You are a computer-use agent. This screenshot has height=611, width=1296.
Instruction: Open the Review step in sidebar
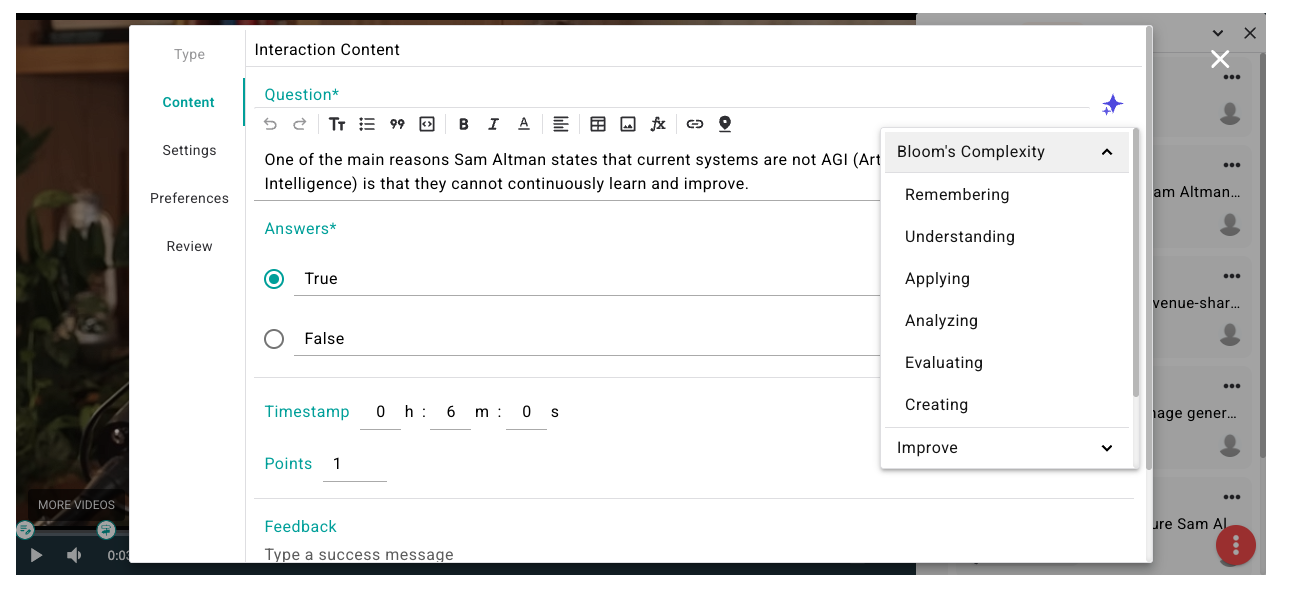[x=189, y=246]
